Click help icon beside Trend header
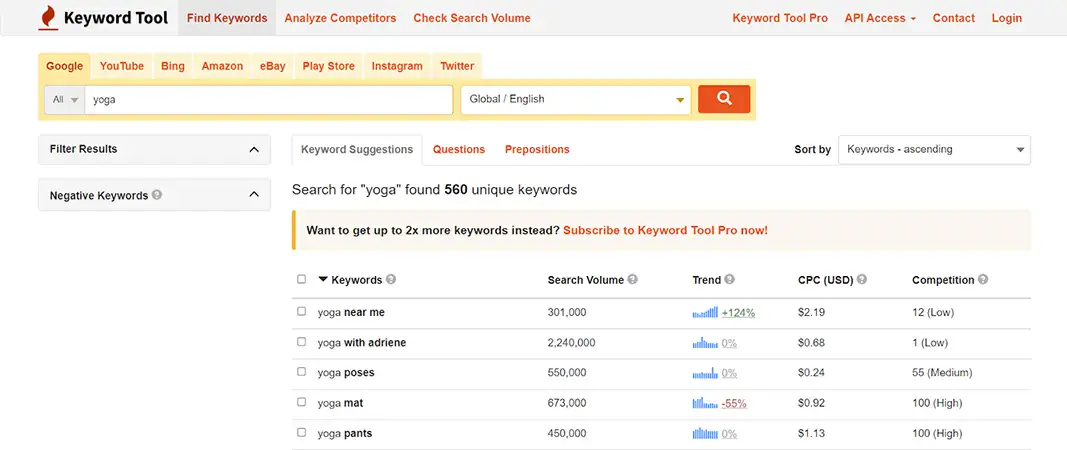Screen dimensions: 1067x450 [730, 280]
